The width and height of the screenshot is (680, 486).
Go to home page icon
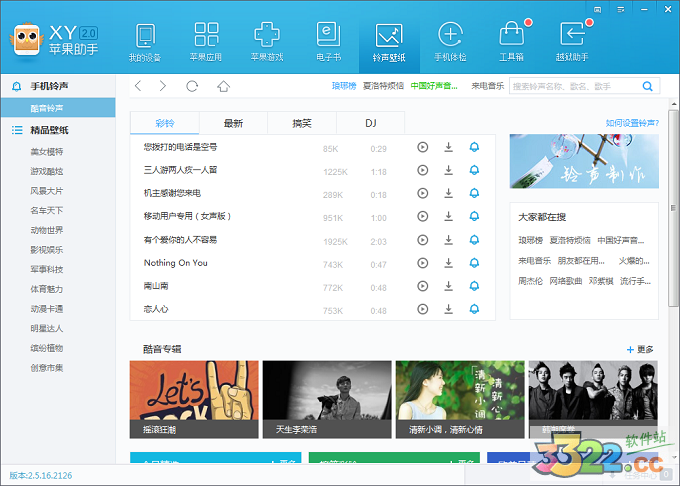pos(223,86)
